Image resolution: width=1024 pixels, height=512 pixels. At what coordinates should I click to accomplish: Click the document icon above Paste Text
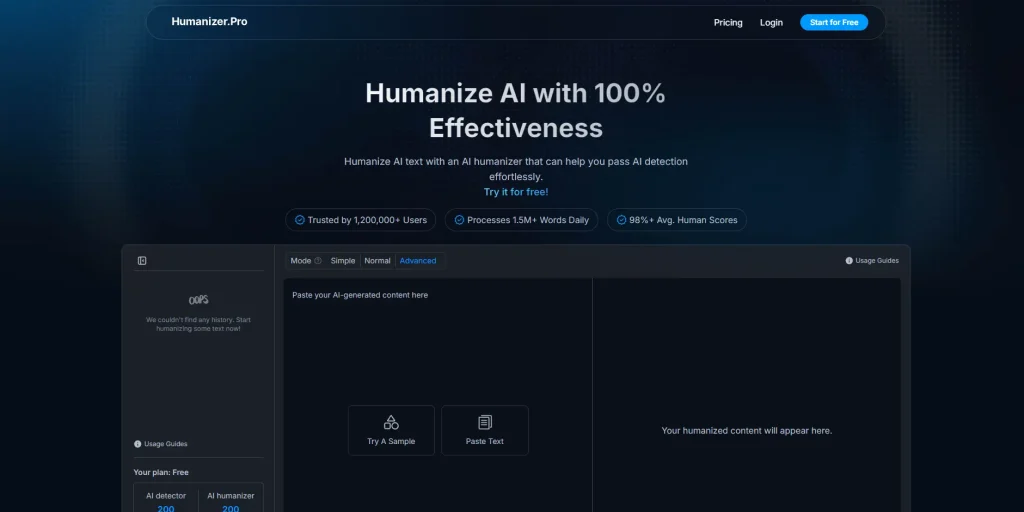pos(485,423)
